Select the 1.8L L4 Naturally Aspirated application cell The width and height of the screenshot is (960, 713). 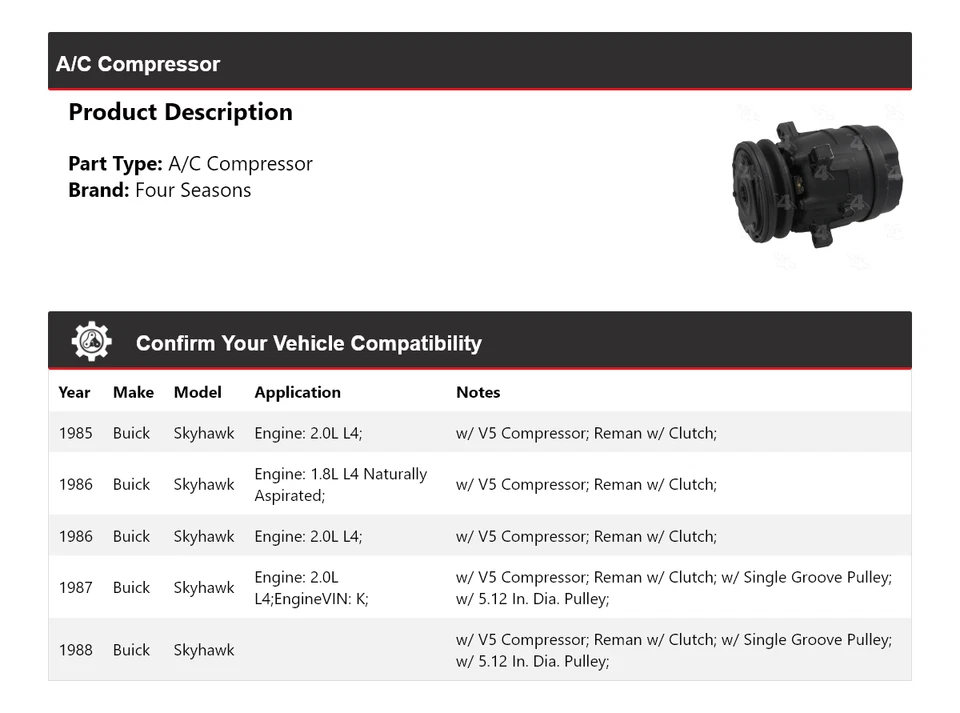click(x=340, y=484)
